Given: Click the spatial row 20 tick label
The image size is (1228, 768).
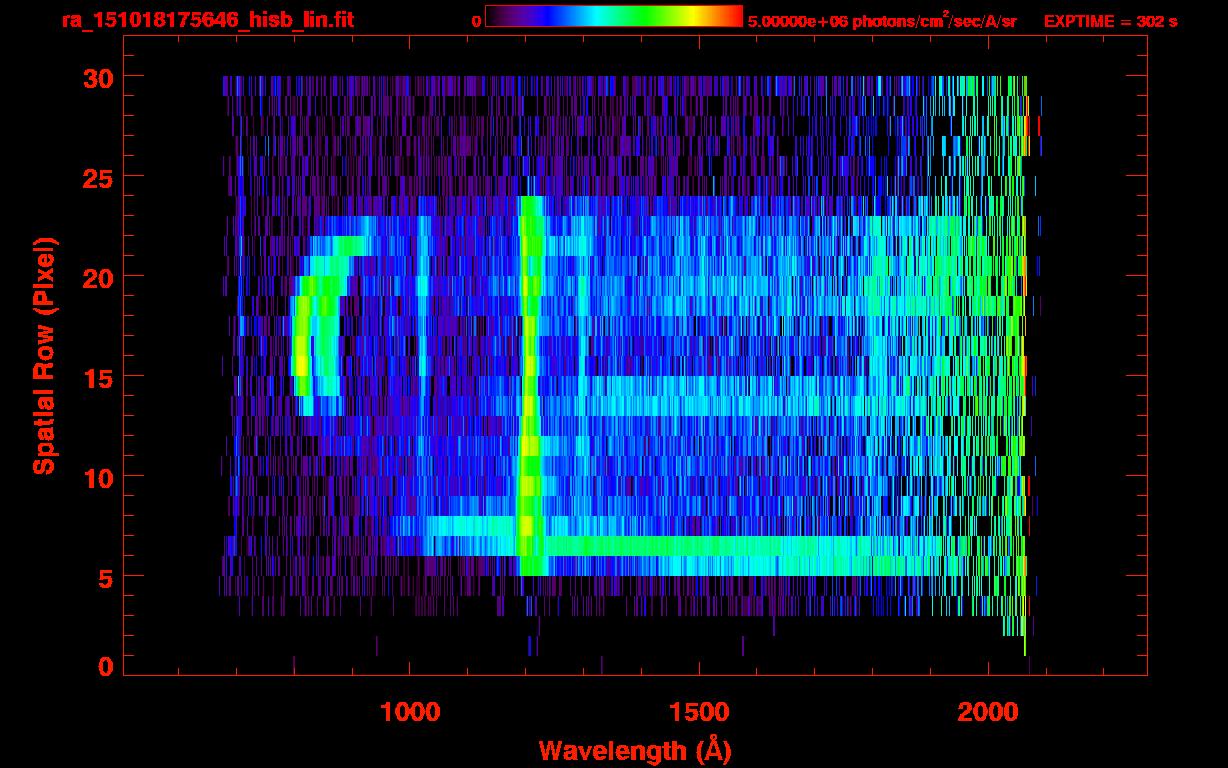Looking at the screenshot, I should coord(97,277).
